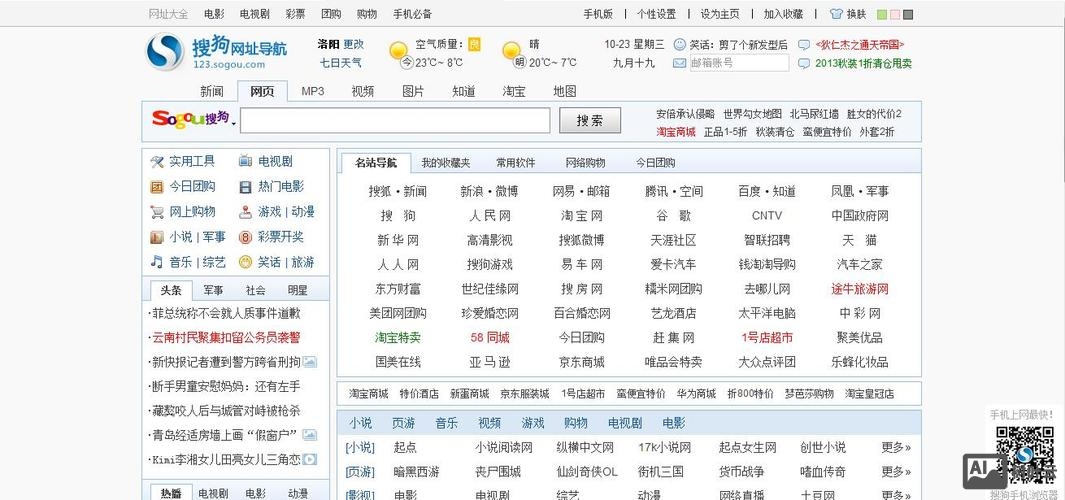Viewport: 1065px width, 500px height.
Task: Click picture icon beside 新快报记者 headline
Action: coord(310,362)
